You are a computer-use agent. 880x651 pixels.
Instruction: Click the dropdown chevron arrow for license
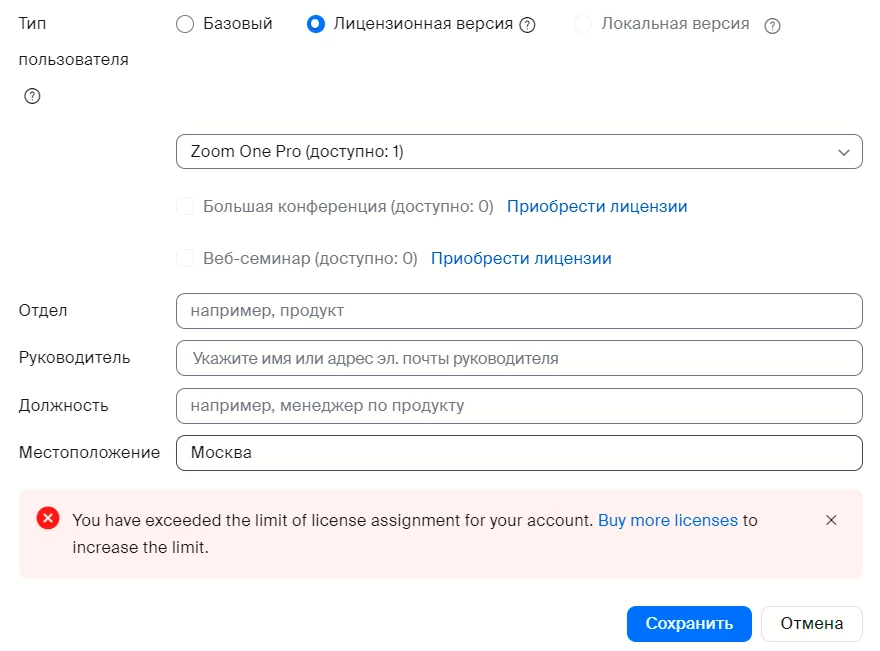pos(844,152)
